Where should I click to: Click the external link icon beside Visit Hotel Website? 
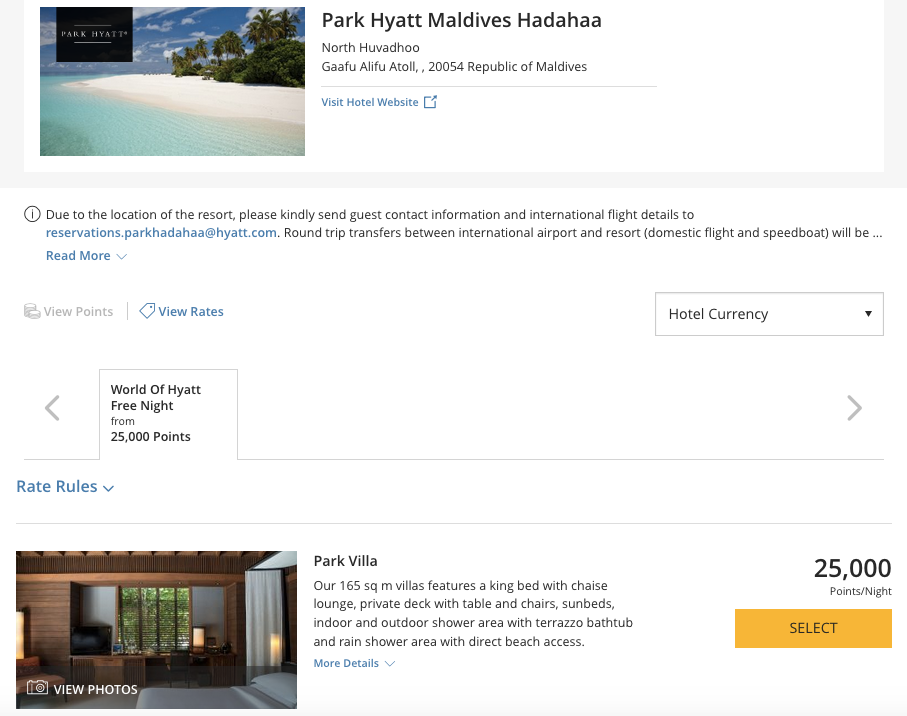coord(431,102)
